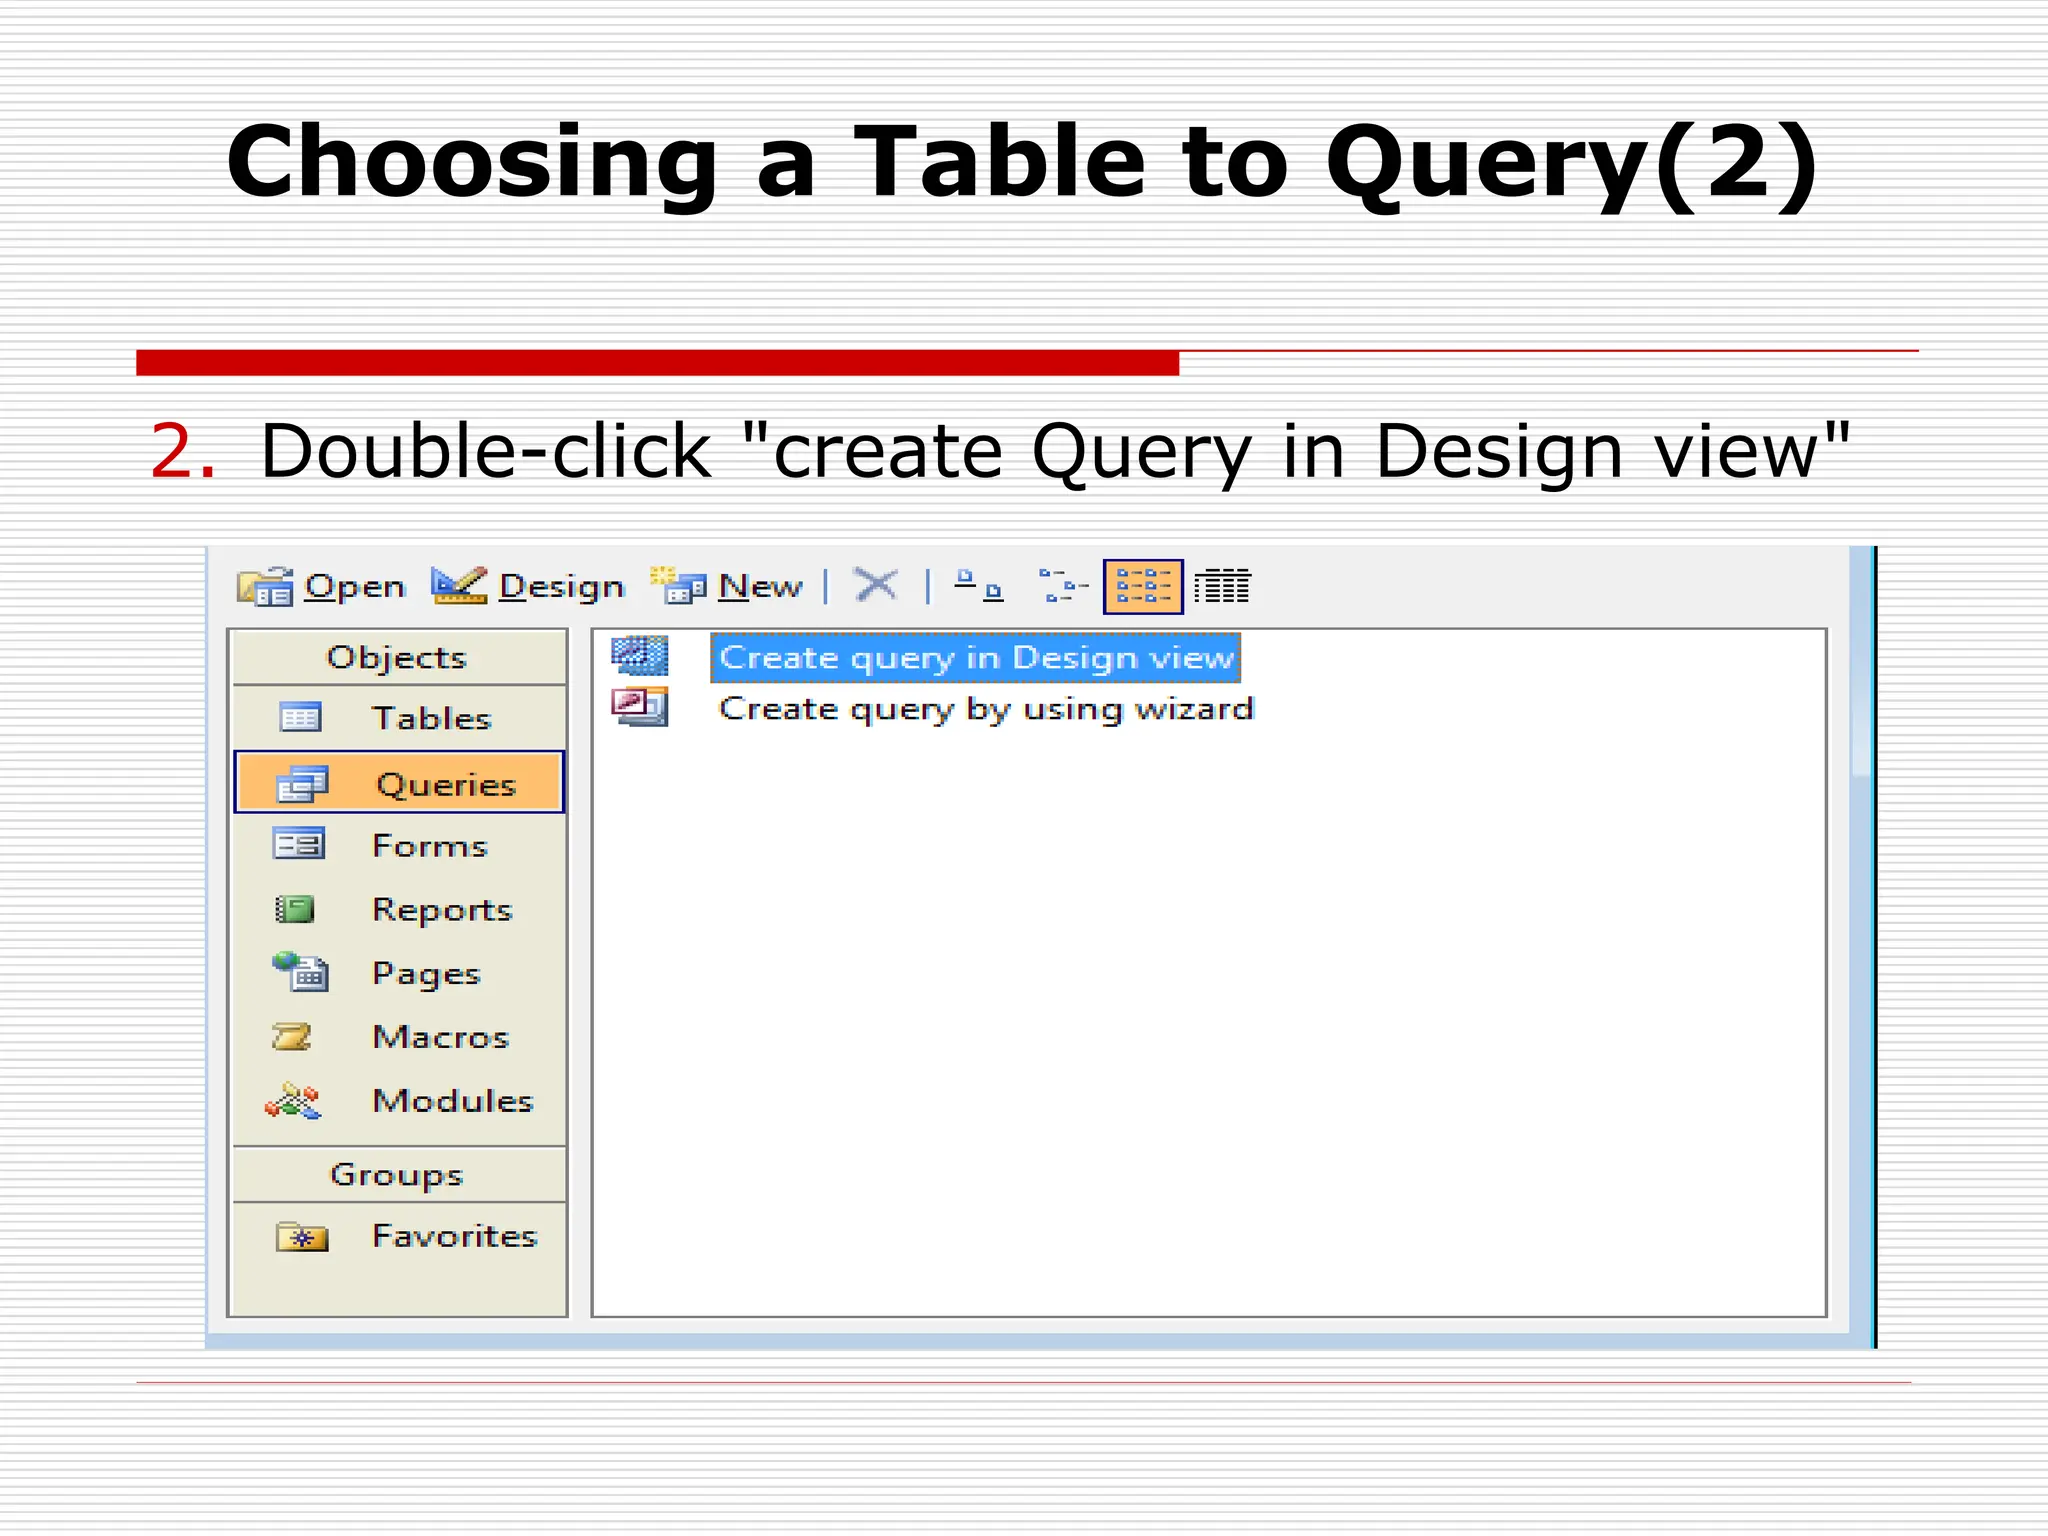Select "Create query in Design view"
2048x1536 pixels.
(x=976, y=658)
